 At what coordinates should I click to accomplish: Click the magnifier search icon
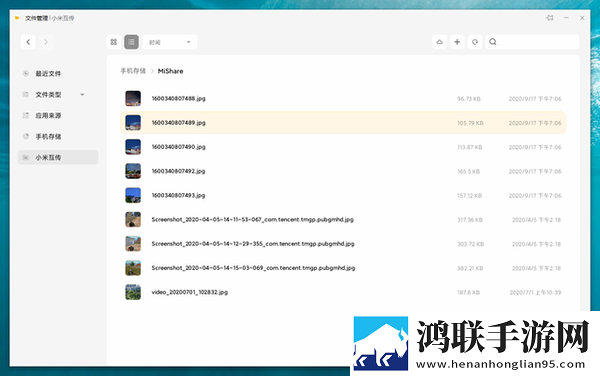(493, 42)
